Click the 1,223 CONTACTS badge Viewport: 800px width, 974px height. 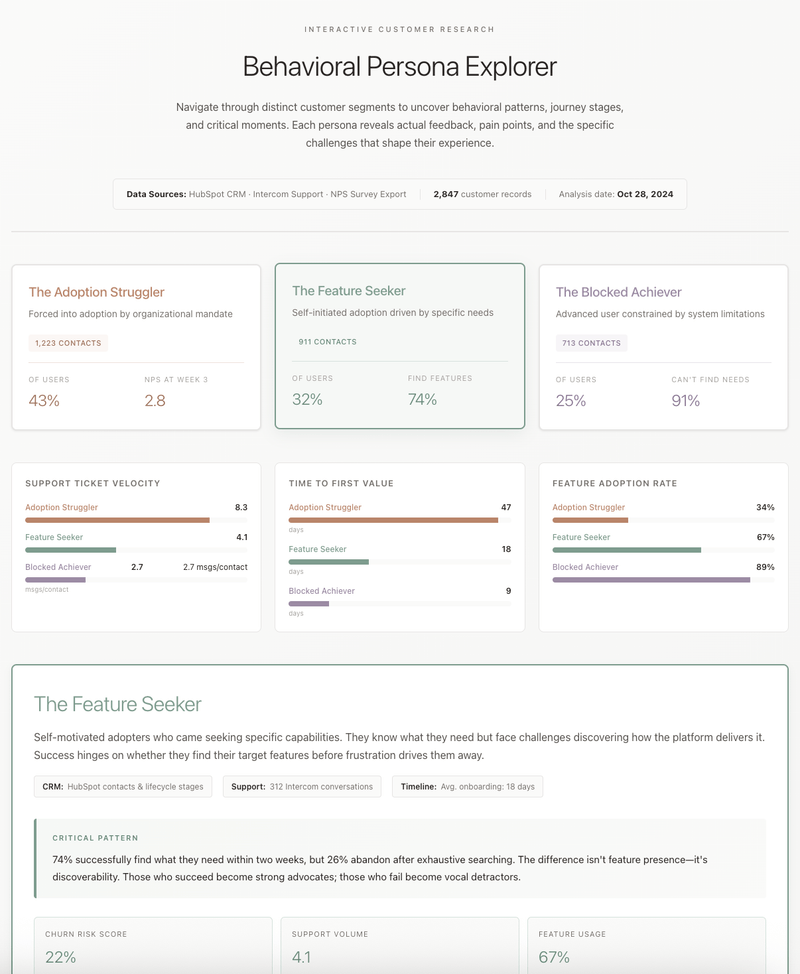coord(66,343)
